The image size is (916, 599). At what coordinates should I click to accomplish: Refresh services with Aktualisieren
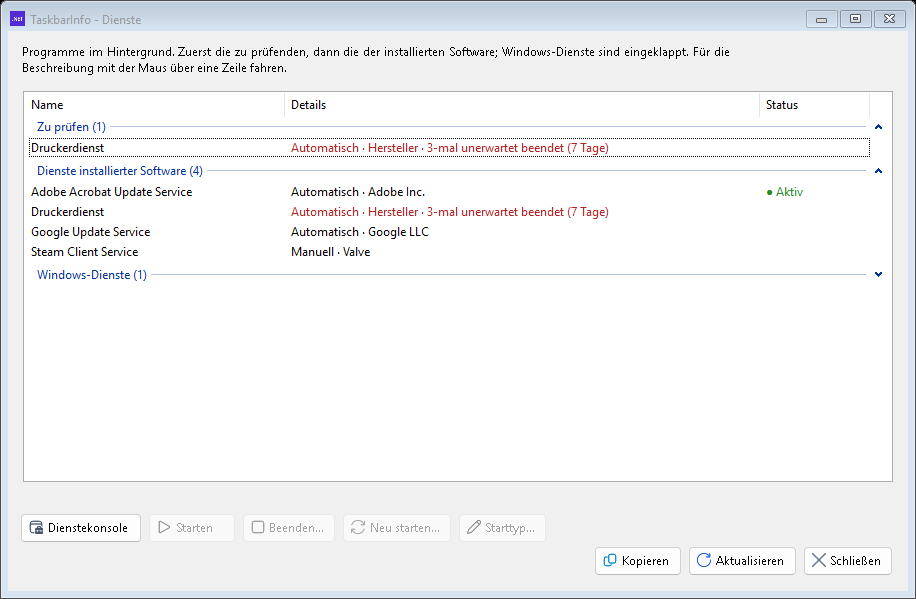(x=742, y=561)
